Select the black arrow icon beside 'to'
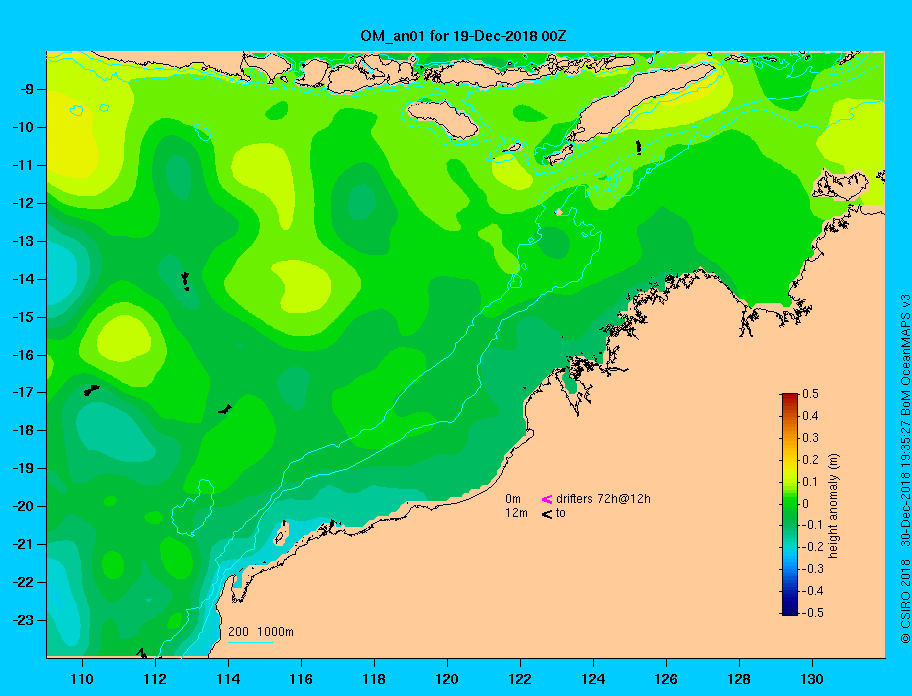912x696 pixels. [x=547, y=513]
